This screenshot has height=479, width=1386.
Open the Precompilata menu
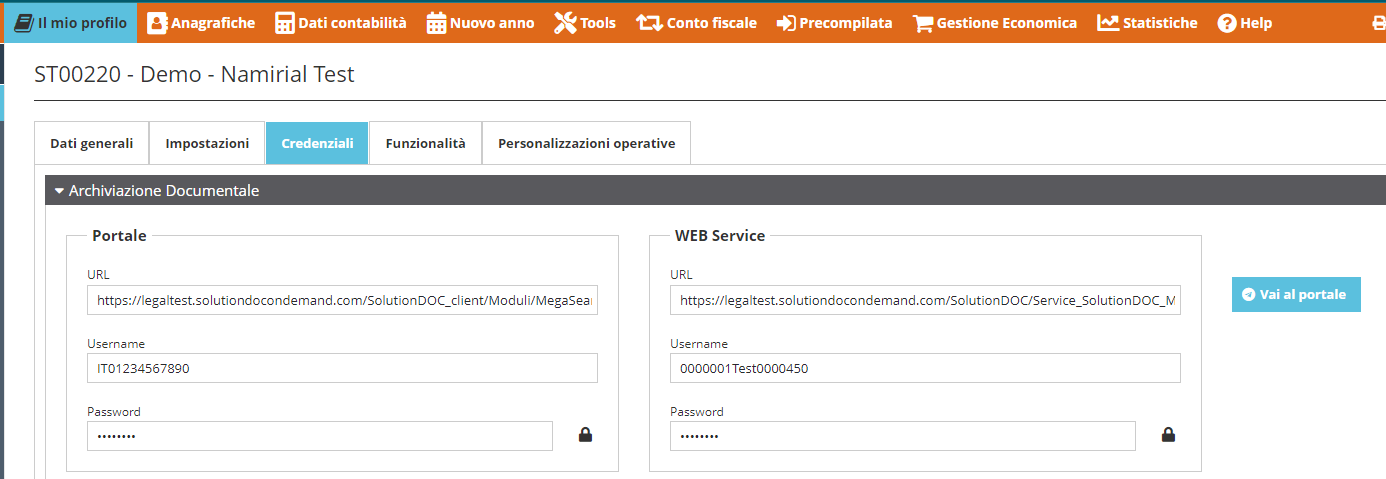point(834,23)
